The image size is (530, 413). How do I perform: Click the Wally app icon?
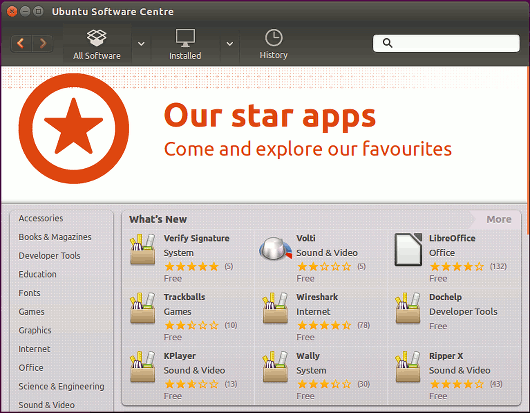(x=275, y=367)
